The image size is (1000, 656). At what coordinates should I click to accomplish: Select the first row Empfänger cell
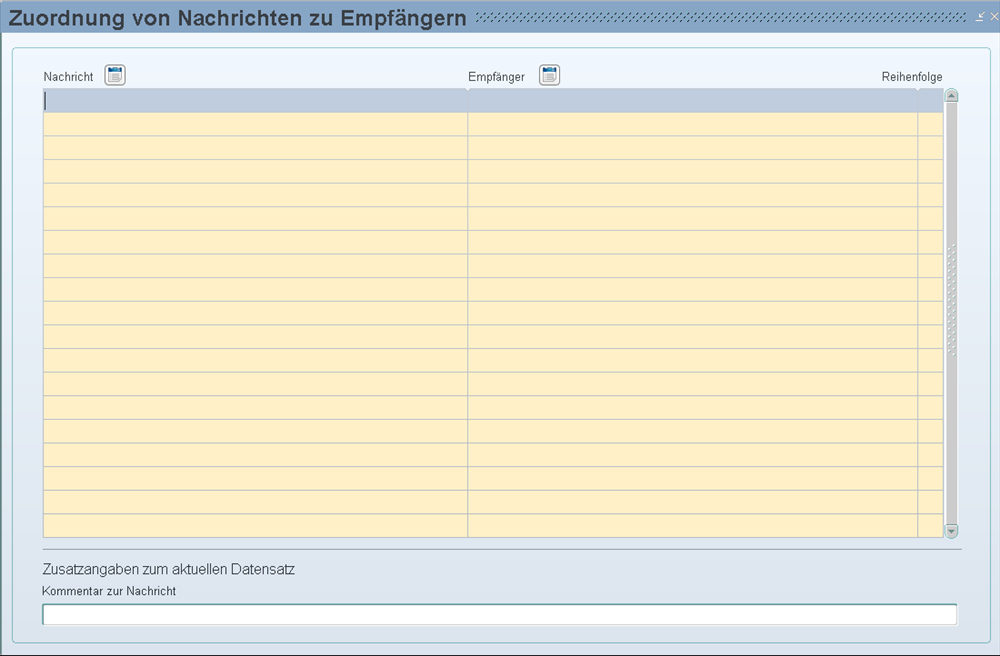(692, 101)
